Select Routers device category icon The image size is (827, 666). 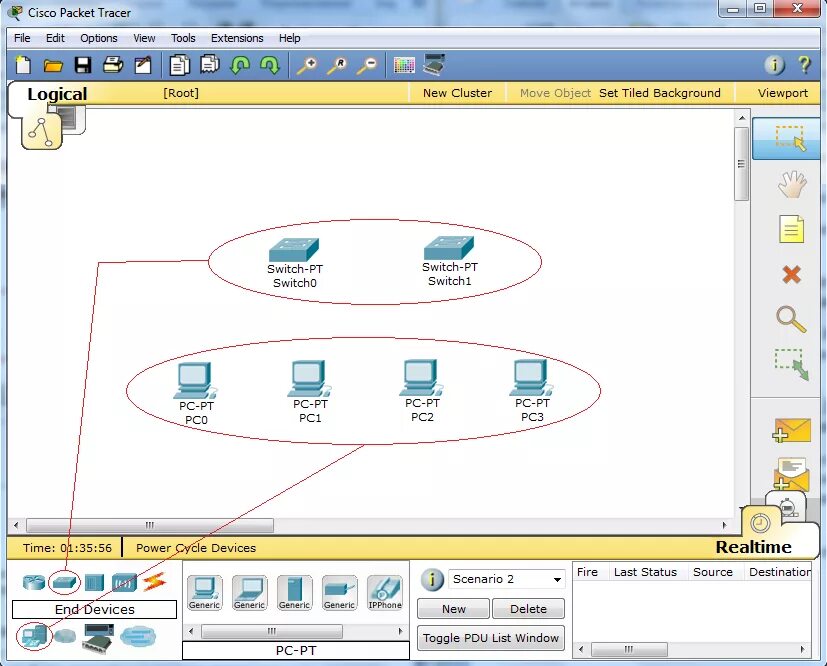coord(34,582)
